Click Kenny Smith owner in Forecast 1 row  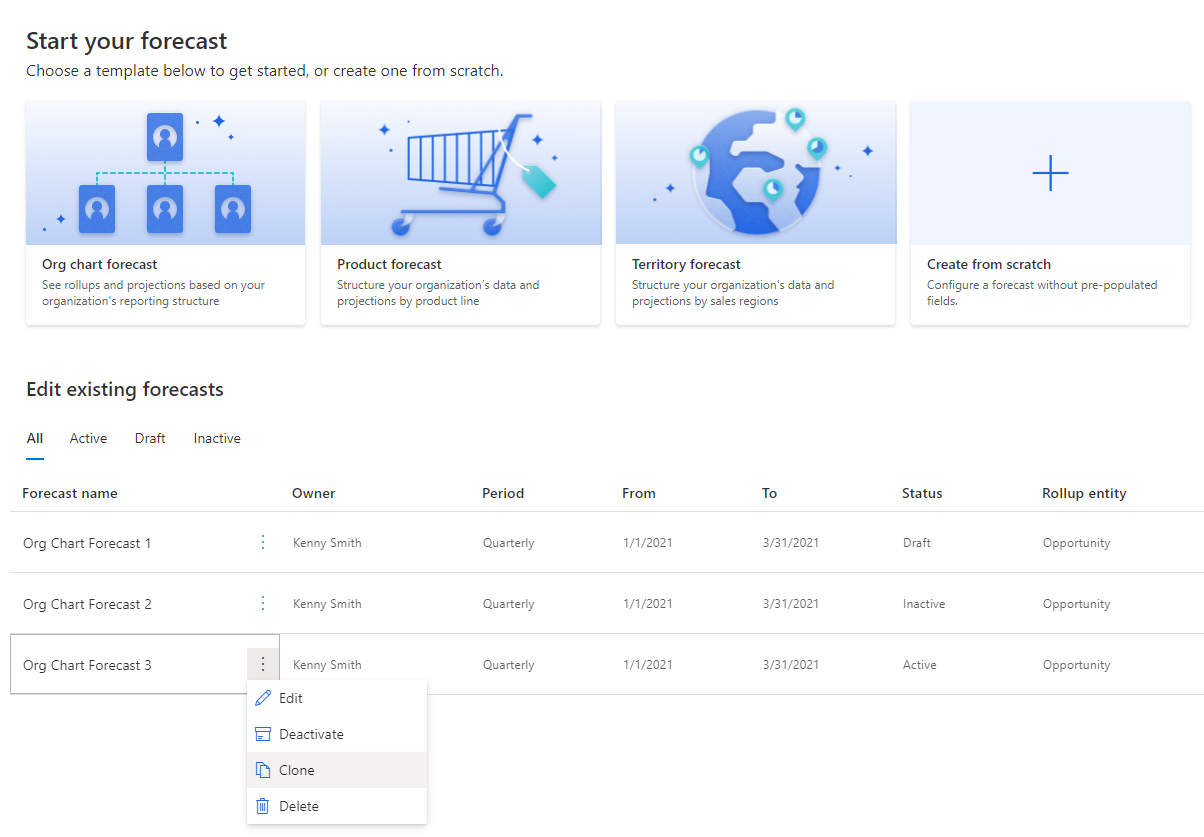[327, 543]
